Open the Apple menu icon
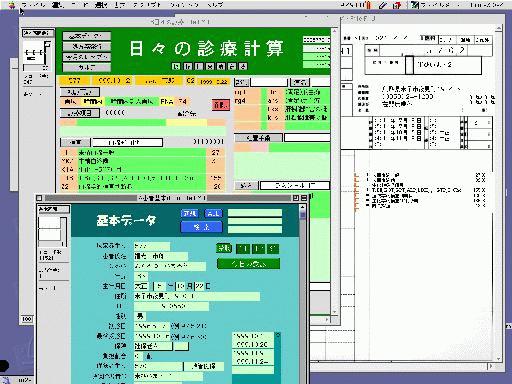512x384 pixels. (12, 4)
